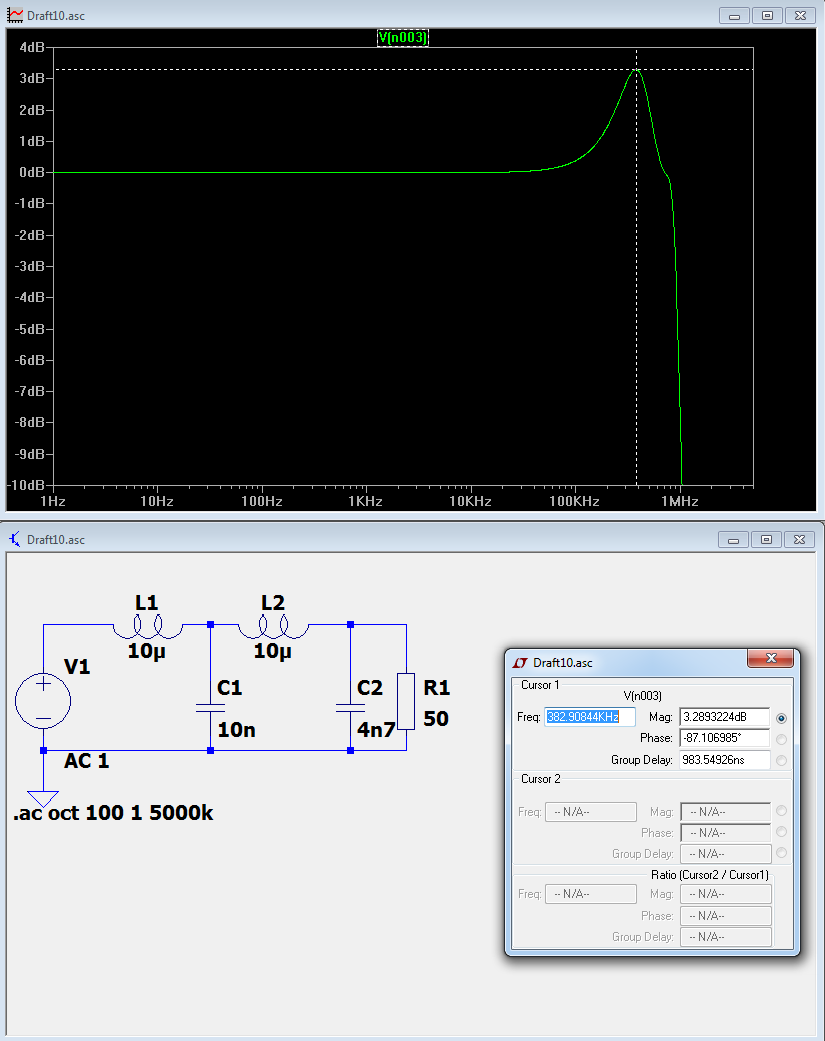
Task: Click the 100KHz label on the frequency axis
Action: [x=575, y=501]
